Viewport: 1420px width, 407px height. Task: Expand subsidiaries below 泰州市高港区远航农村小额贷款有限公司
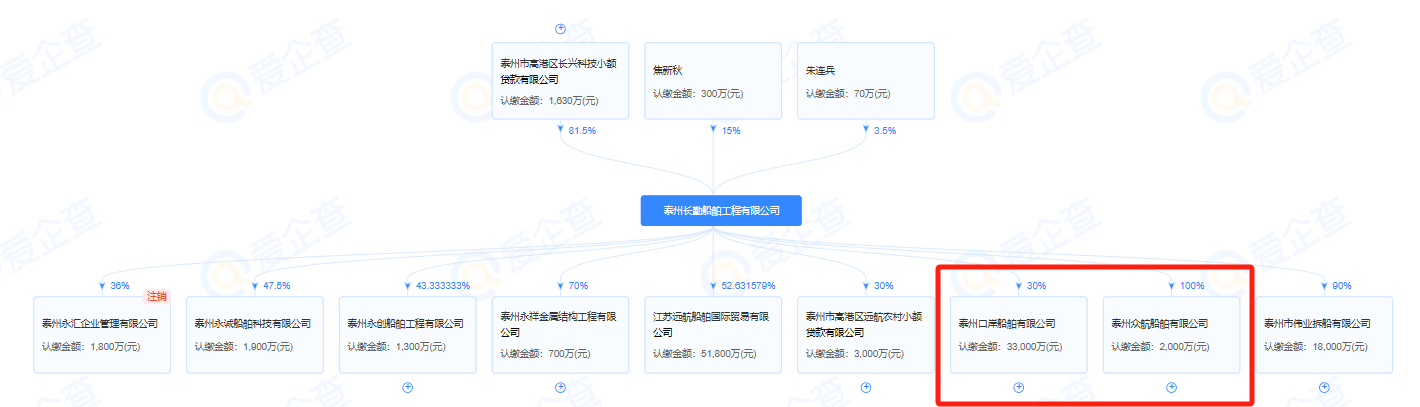(866, 387)
